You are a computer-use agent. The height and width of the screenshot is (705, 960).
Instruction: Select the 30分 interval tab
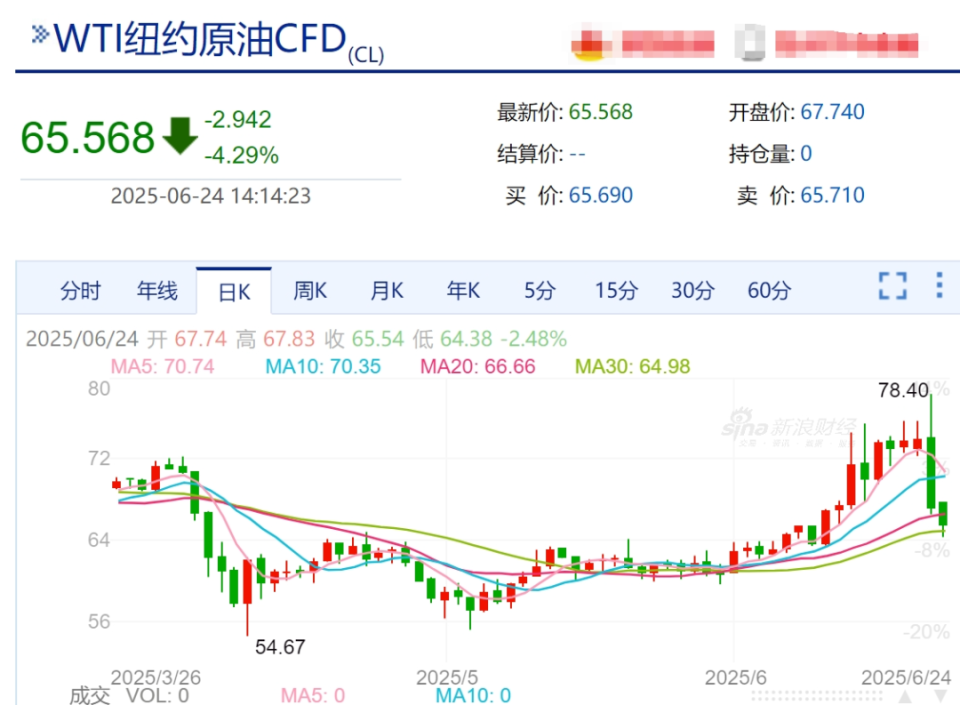[x=693, y=290]
